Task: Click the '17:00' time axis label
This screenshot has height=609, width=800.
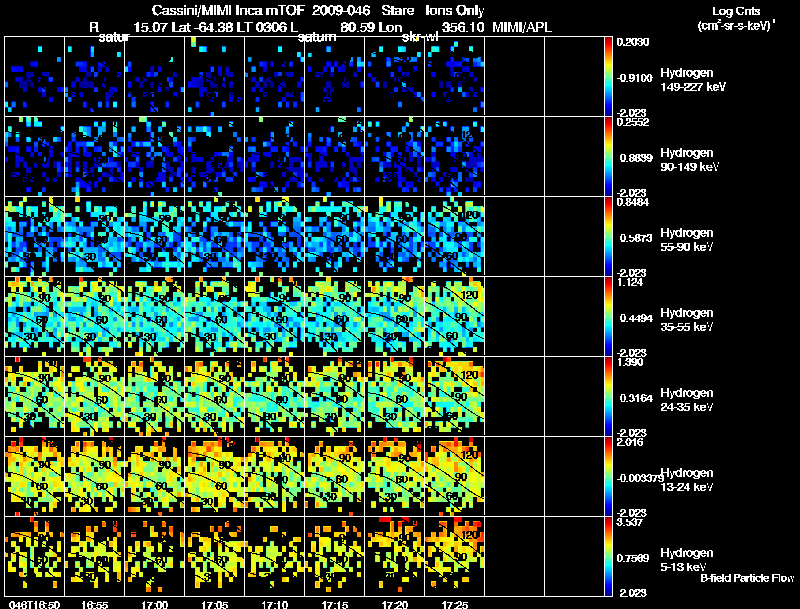Action: click(155, 604)
